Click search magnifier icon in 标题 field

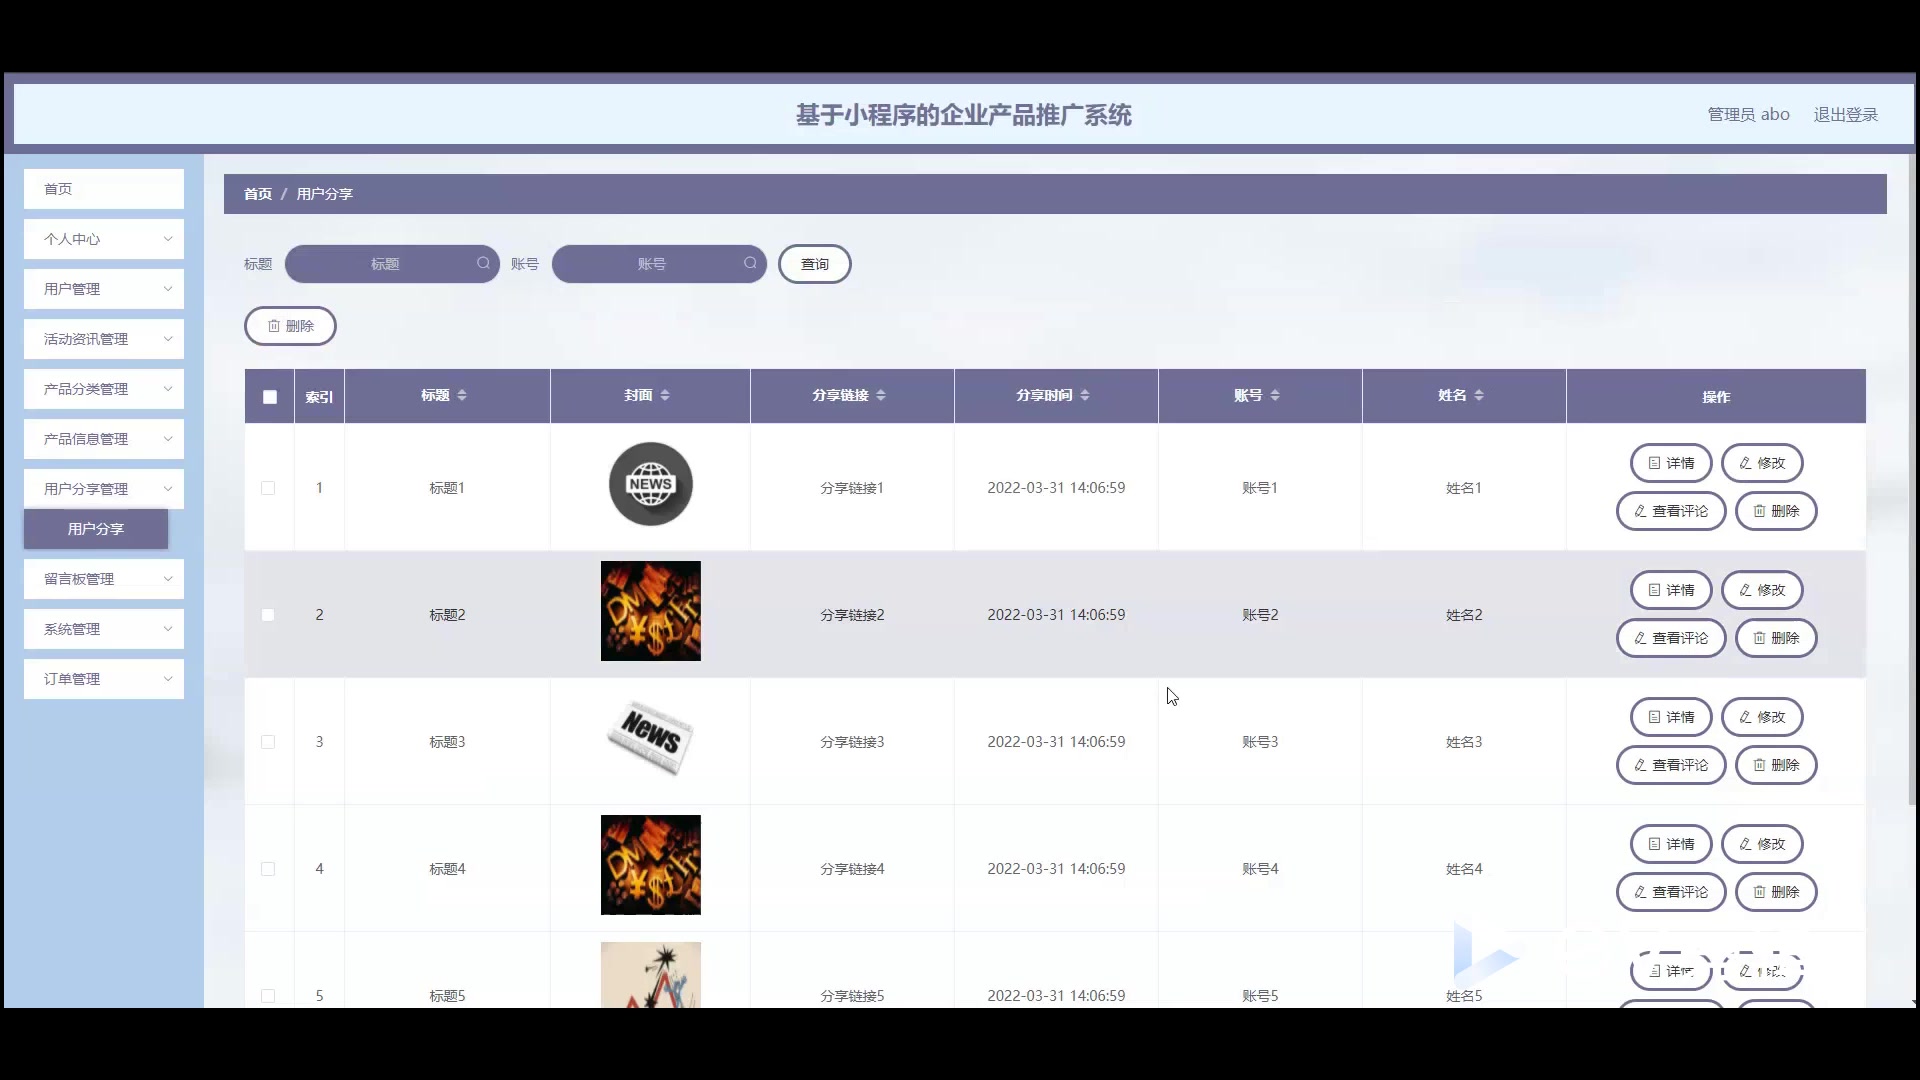click(483, 263)
